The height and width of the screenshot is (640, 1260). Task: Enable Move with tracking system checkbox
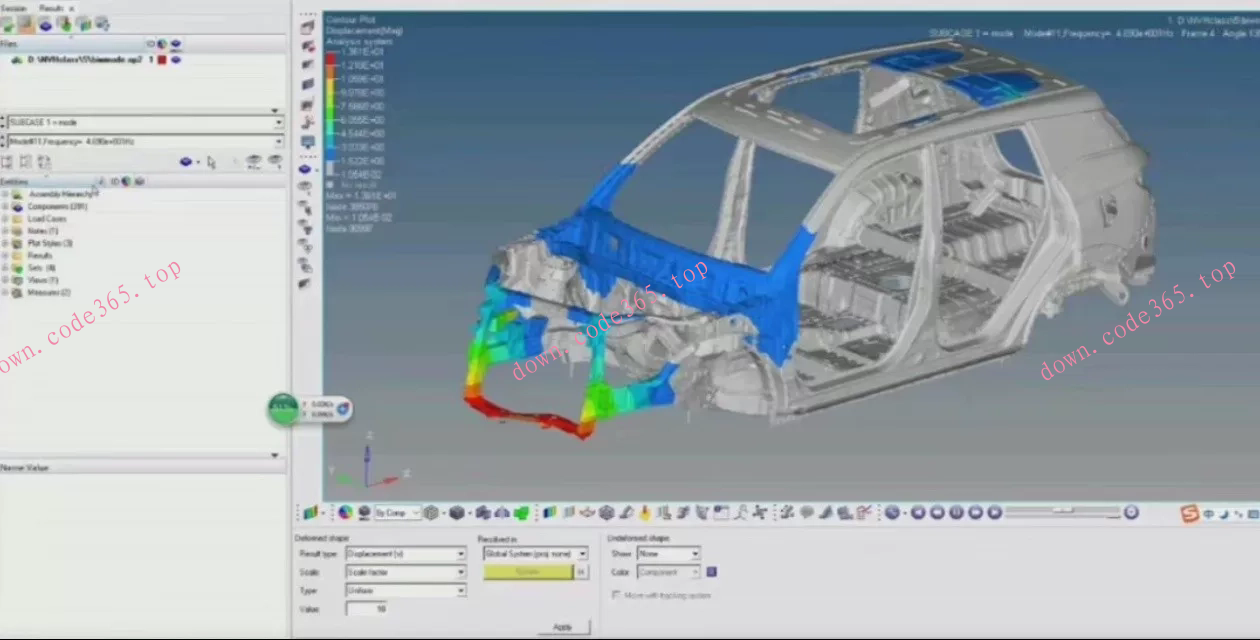click(x=616, y=596)
